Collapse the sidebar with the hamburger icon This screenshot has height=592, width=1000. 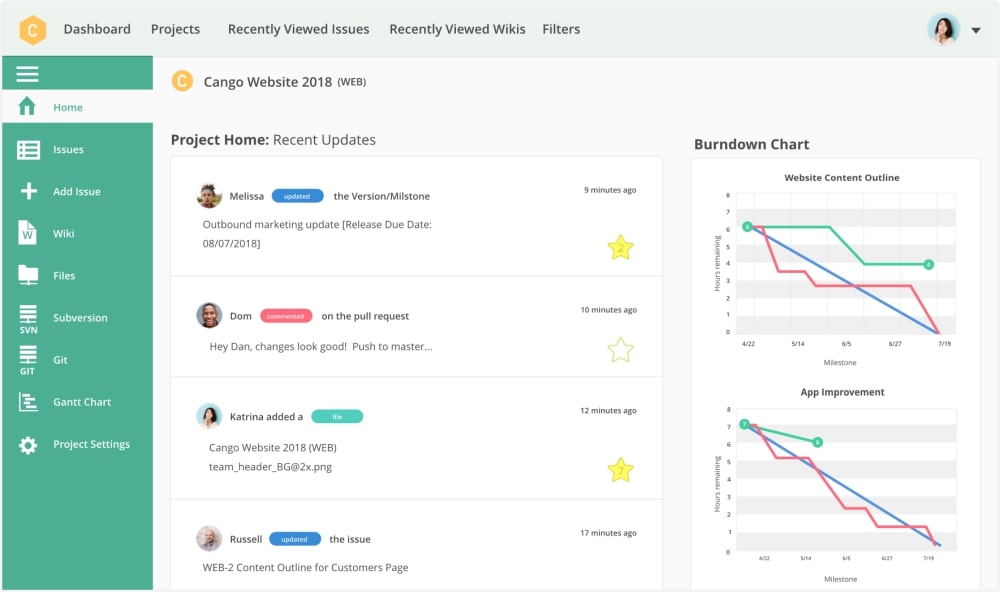[27, 73]
